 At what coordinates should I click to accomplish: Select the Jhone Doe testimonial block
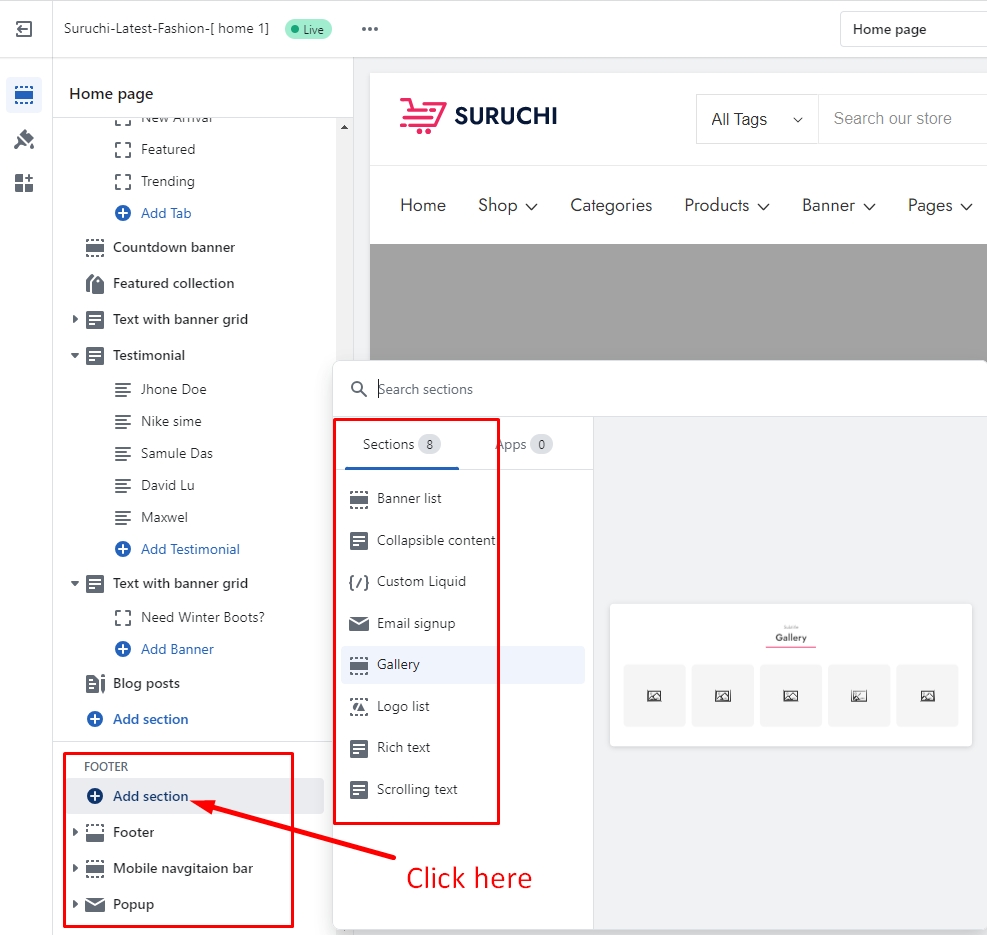tap(173, 389)
